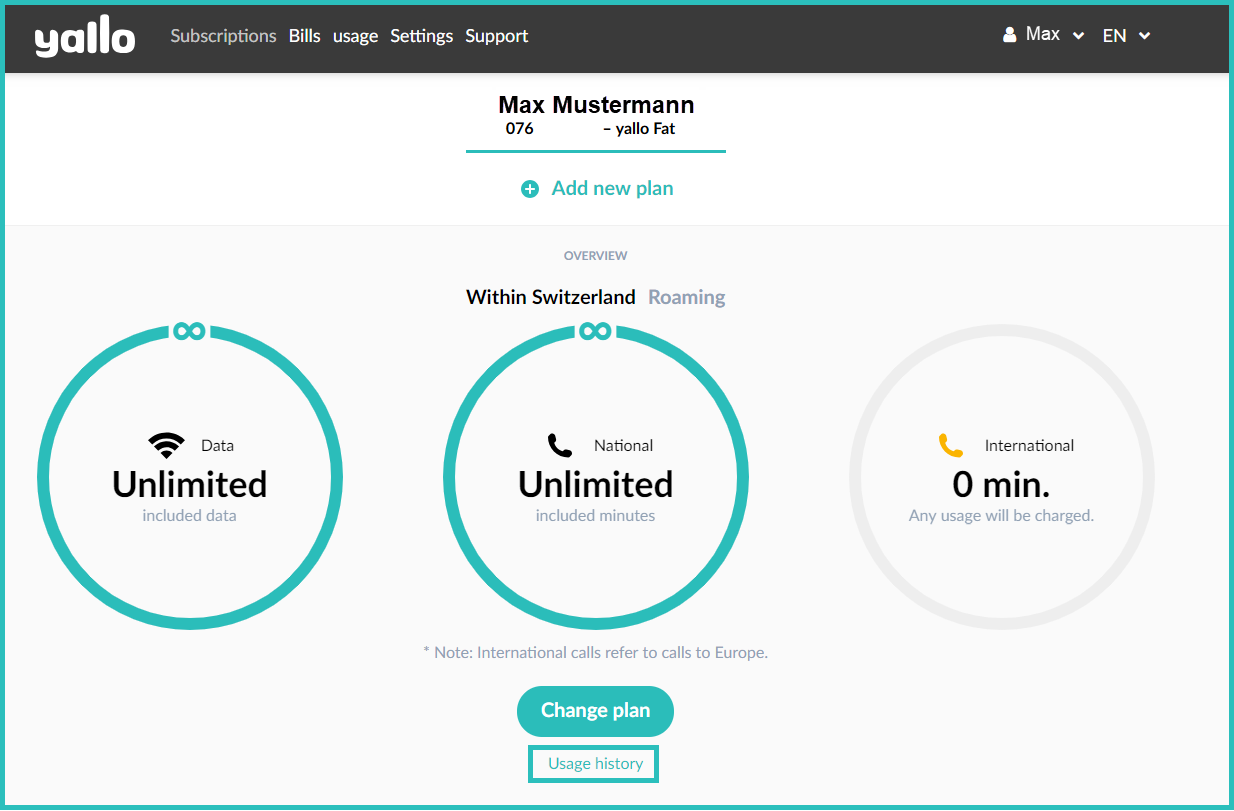Viewport: 1234px width, 811px height.
Task: Click the Wi-Fi Data icon
Action: (166, 445)
